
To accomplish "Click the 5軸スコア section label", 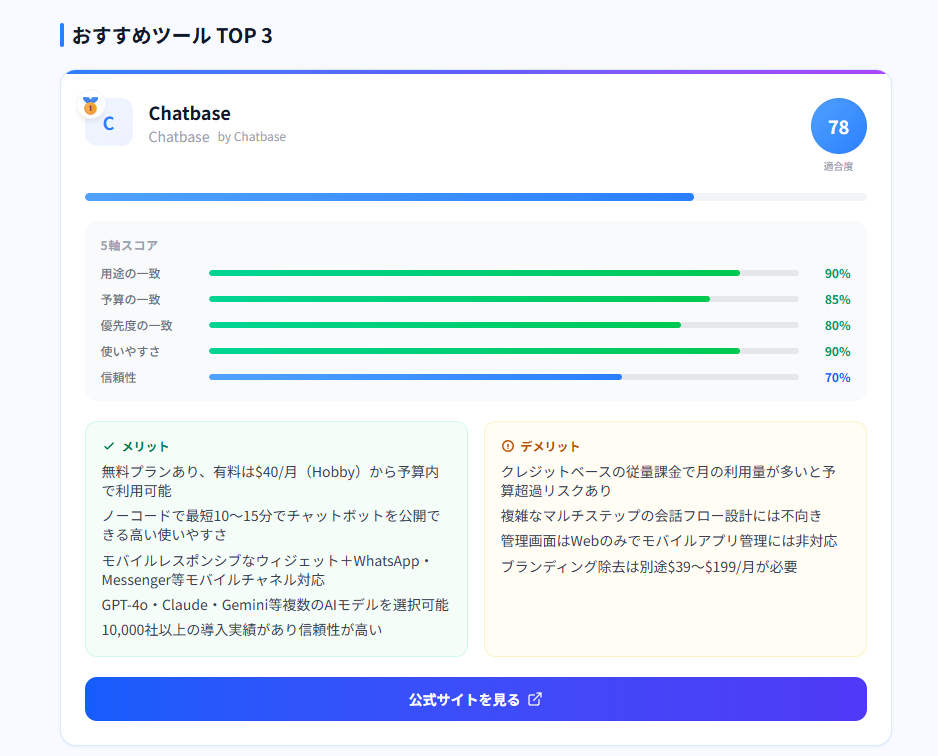I will pyautogui.click(x=129, y=245).
